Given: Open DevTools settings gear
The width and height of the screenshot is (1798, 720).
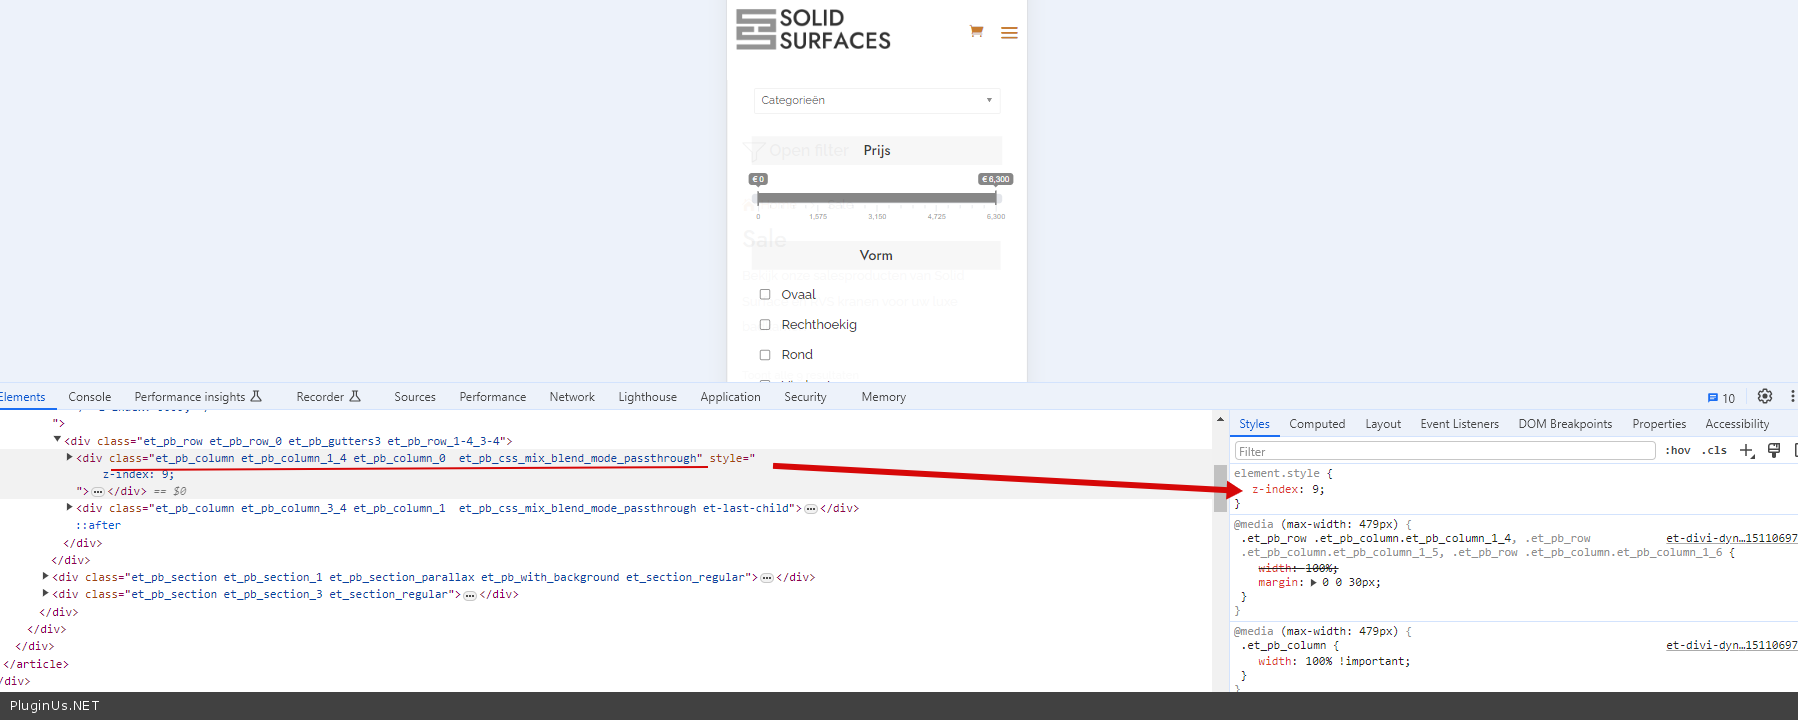Looking at the screenshot, I should [x=1765, y=397].
